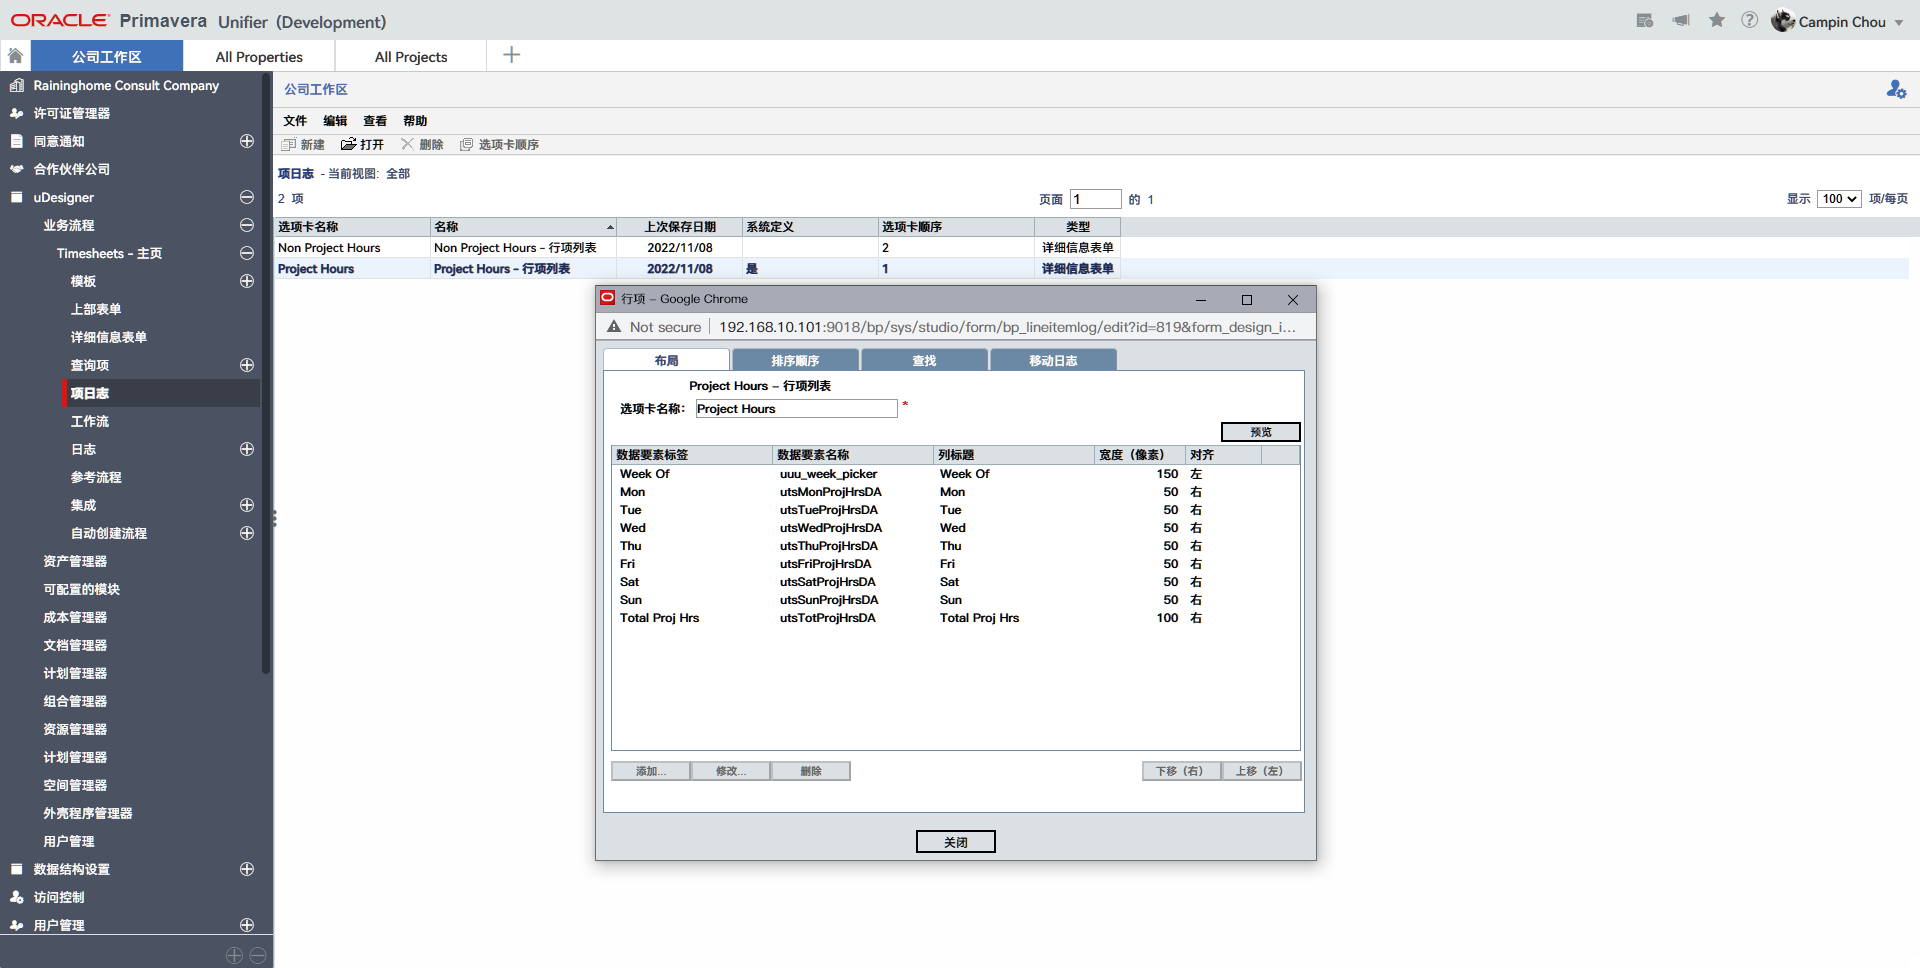Viewport: 1920px width, 968px height.
Task: Click the 合作伙伴公司 handshake icon
Action: (16, 170)
